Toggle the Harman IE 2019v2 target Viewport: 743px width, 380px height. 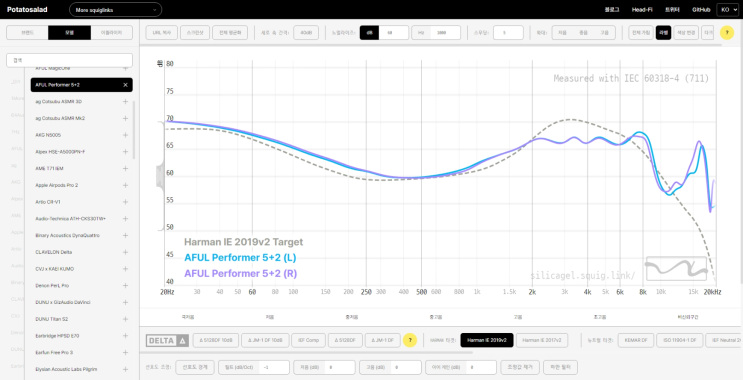coord(487,340)
